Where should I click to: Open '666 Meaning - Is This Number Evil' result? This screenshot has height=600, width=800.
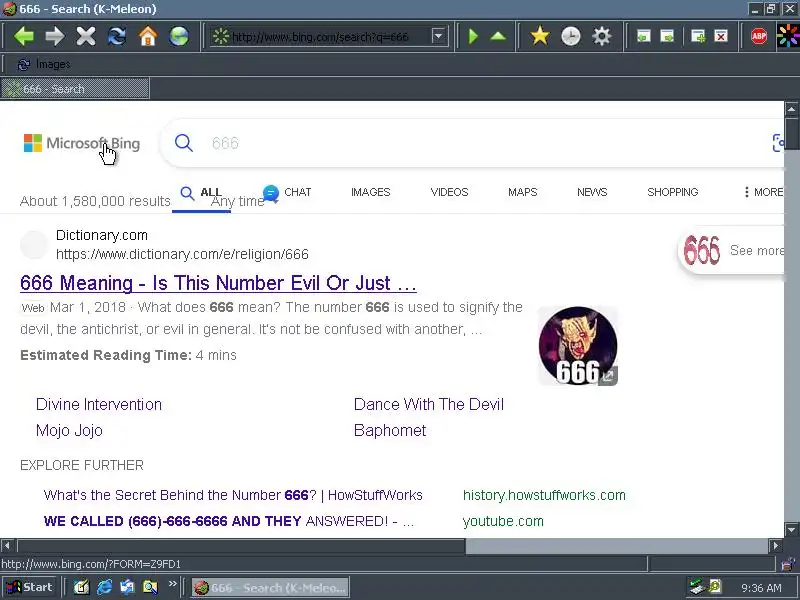218,283
